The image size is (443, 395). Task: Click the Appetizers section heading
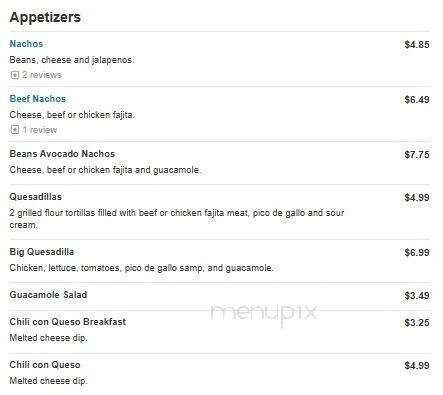click(x=45, y=17)
